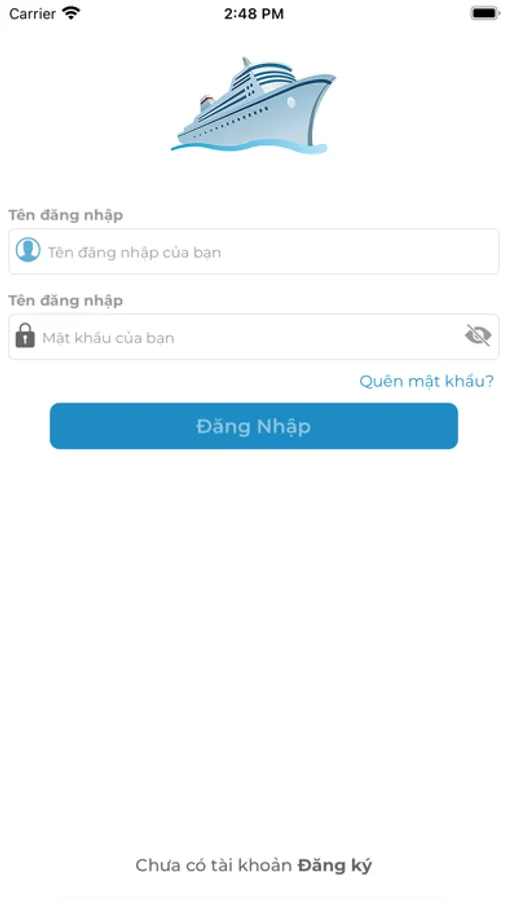
Task: Click the padlock icon in password field
Action: [x=25, y=335]
